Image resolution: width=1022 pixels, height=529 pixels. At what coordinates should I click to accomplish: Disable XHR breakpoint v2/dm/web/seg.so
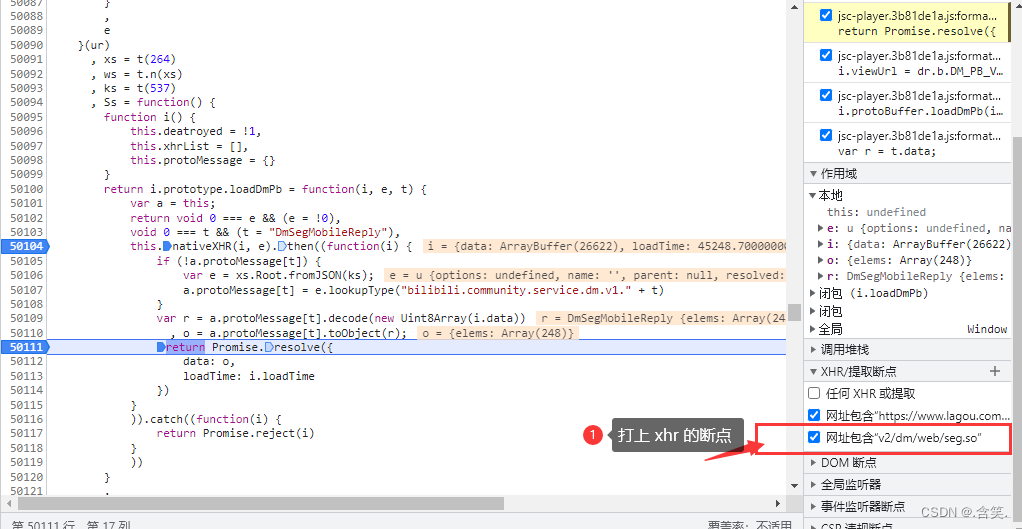tap(813, 437)
